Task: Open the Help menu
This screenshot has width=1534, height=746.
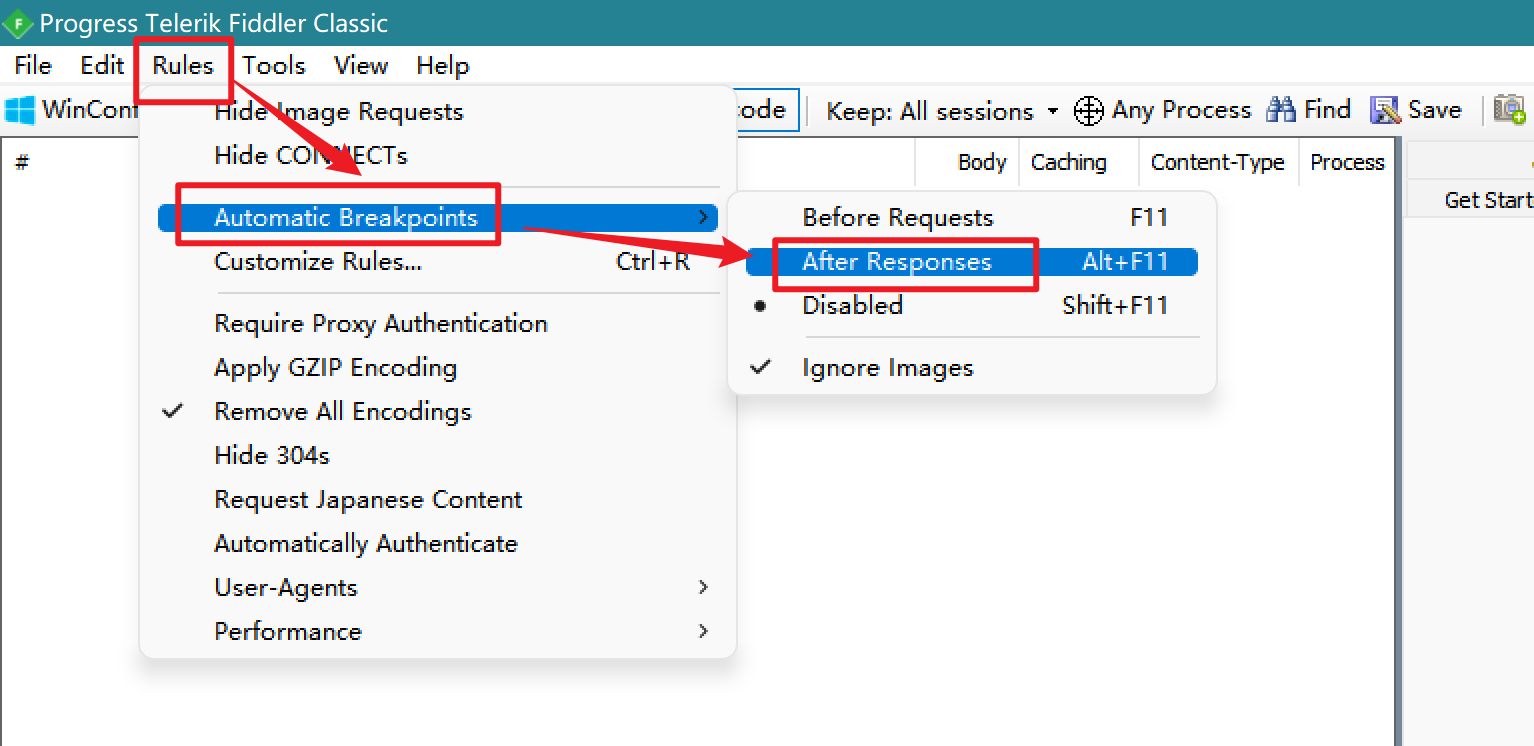Action: (443, 65)
